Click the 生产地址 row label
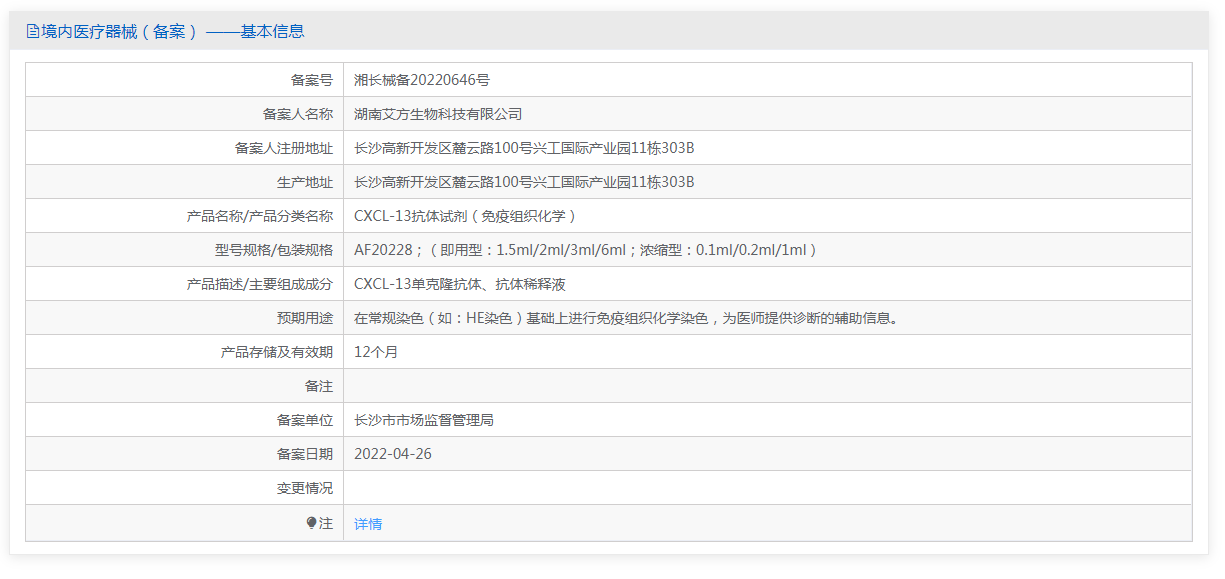This screenshot has height=579, width=1225. pos(305,182)
